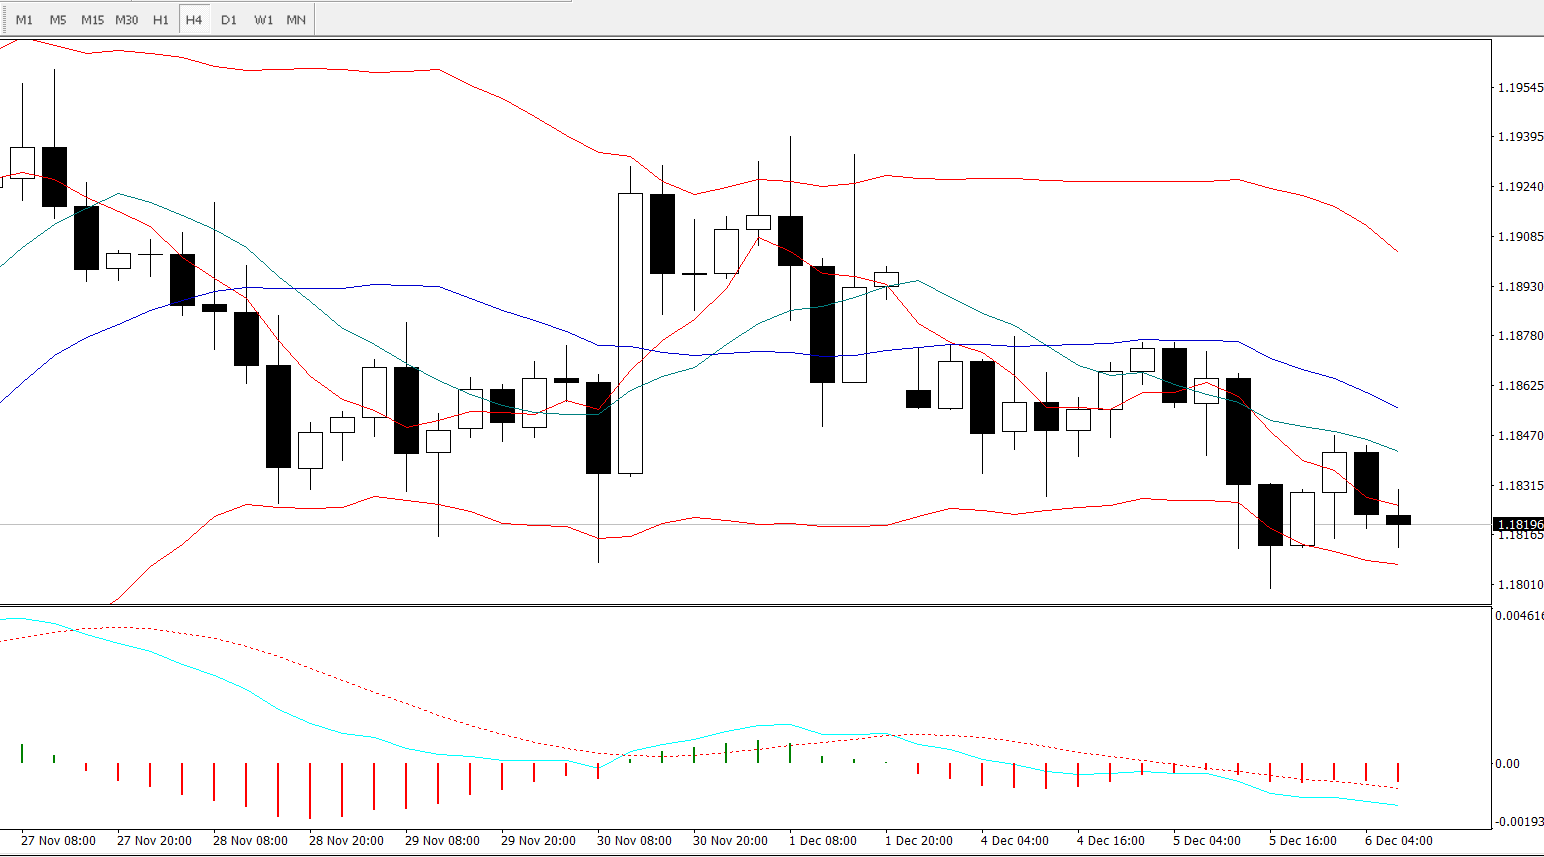Click the last candle on the chart

tap(1398, 520)
